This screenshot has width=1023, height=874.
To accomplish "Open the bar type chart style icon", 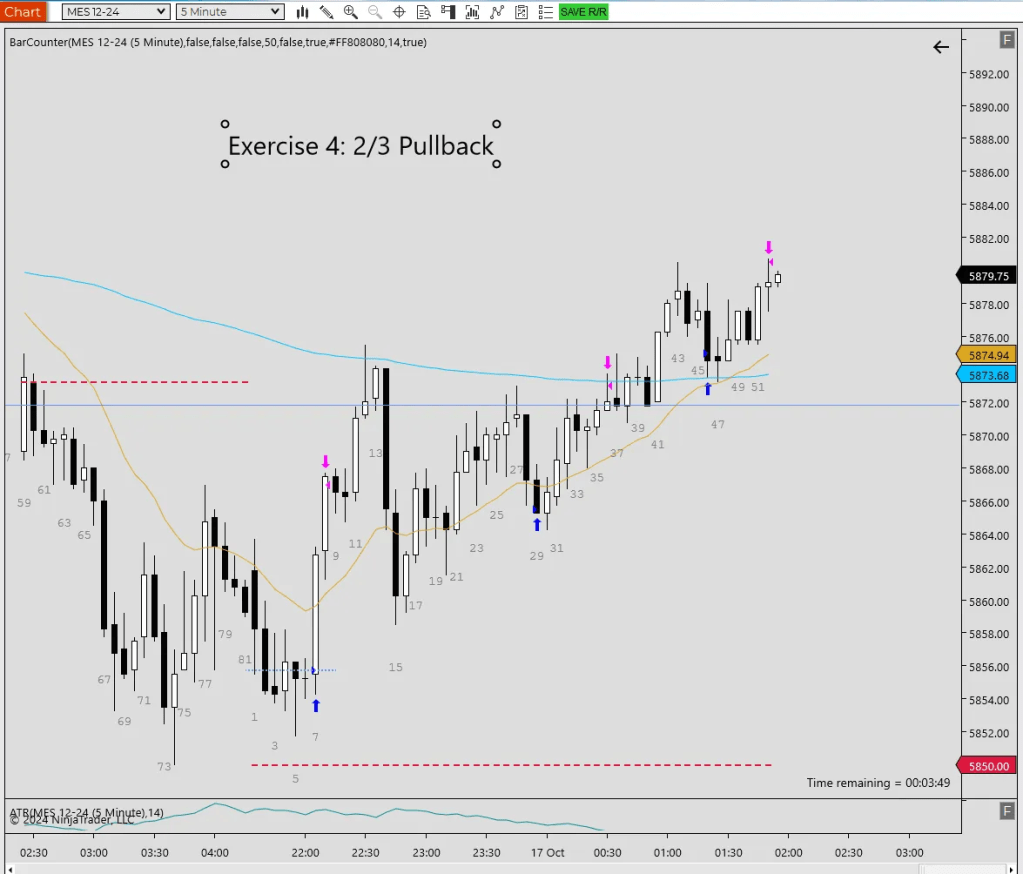I will click(x=303, y=12).
